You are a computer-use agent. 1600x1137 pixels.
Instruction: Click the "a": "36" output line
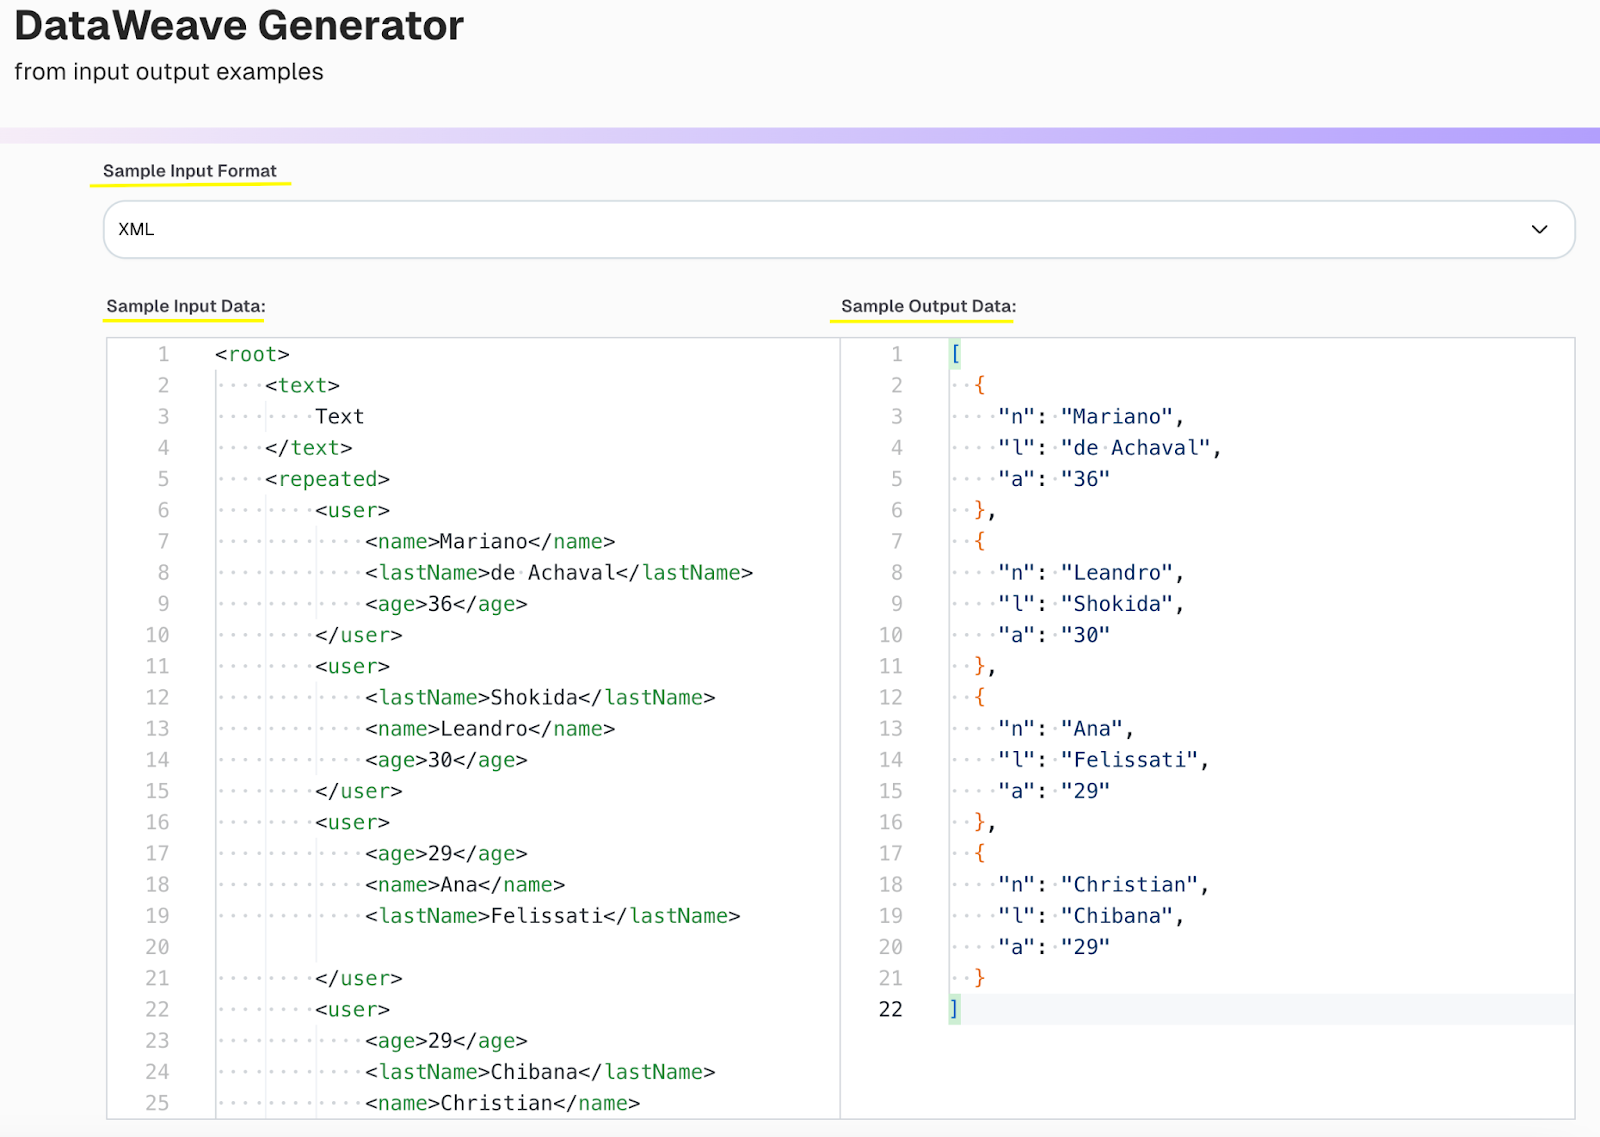(x=1054, y=479)
